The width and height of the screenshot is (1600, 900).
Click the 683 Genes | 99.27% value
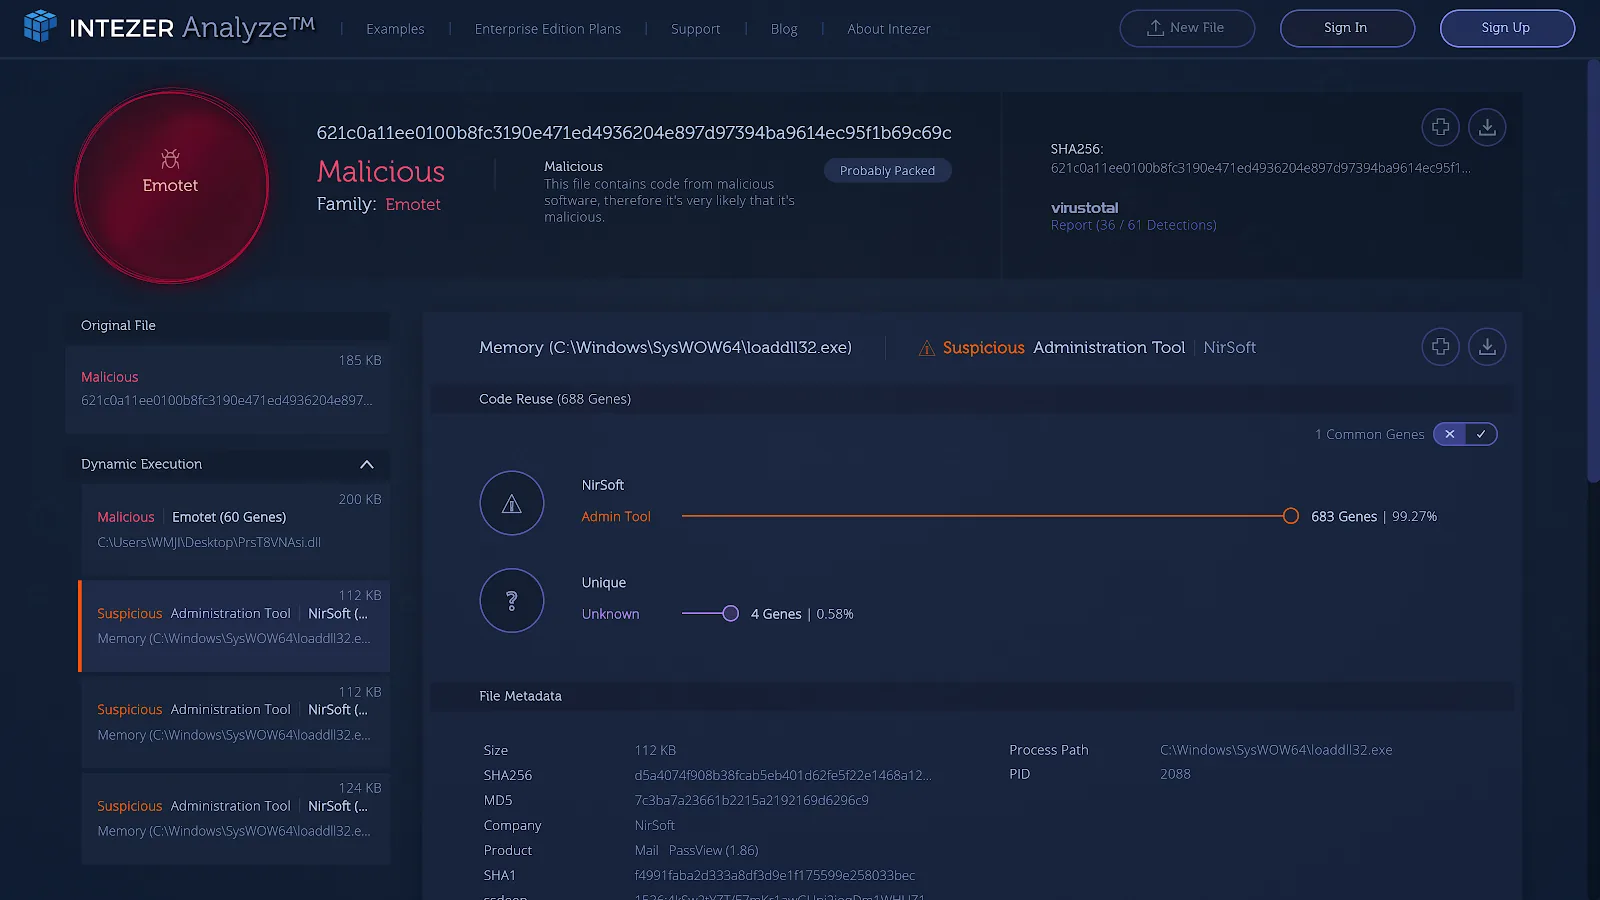[1374, 517]
